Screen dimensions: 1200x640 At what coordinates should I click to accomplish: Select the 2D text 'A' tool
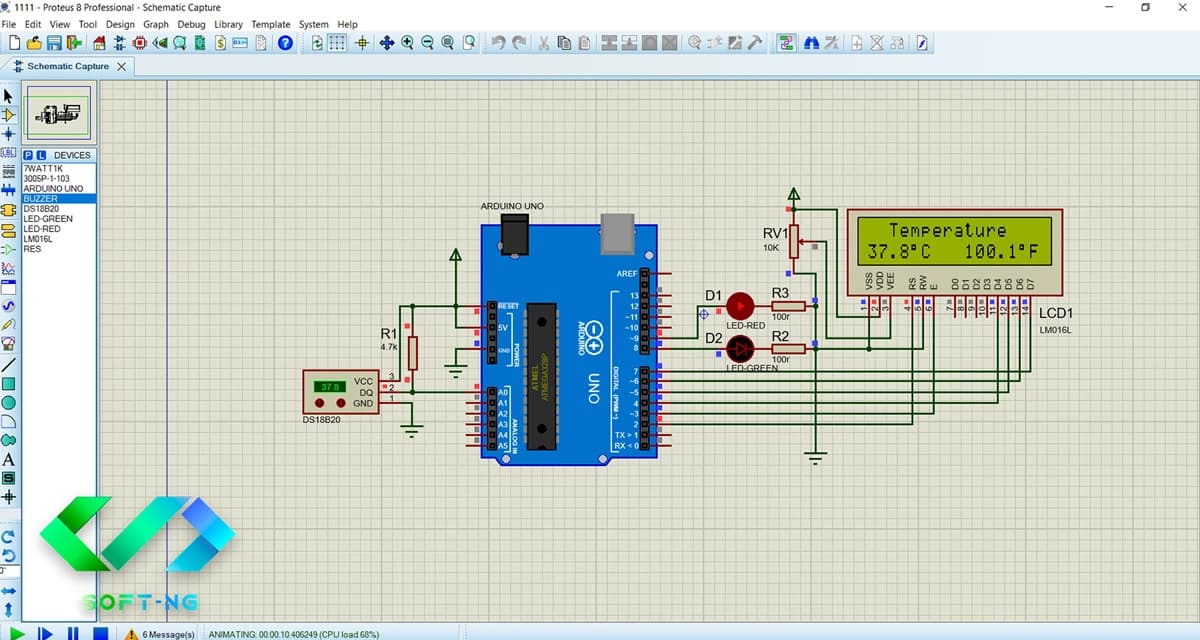tap(8, 460)
